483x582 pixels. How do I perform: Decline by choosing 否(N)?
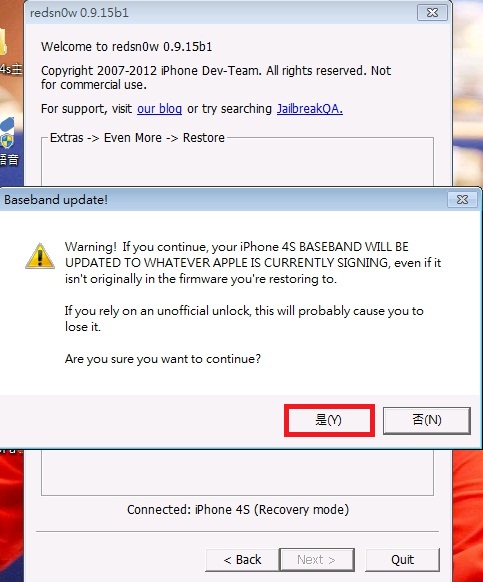coord(427,420)
